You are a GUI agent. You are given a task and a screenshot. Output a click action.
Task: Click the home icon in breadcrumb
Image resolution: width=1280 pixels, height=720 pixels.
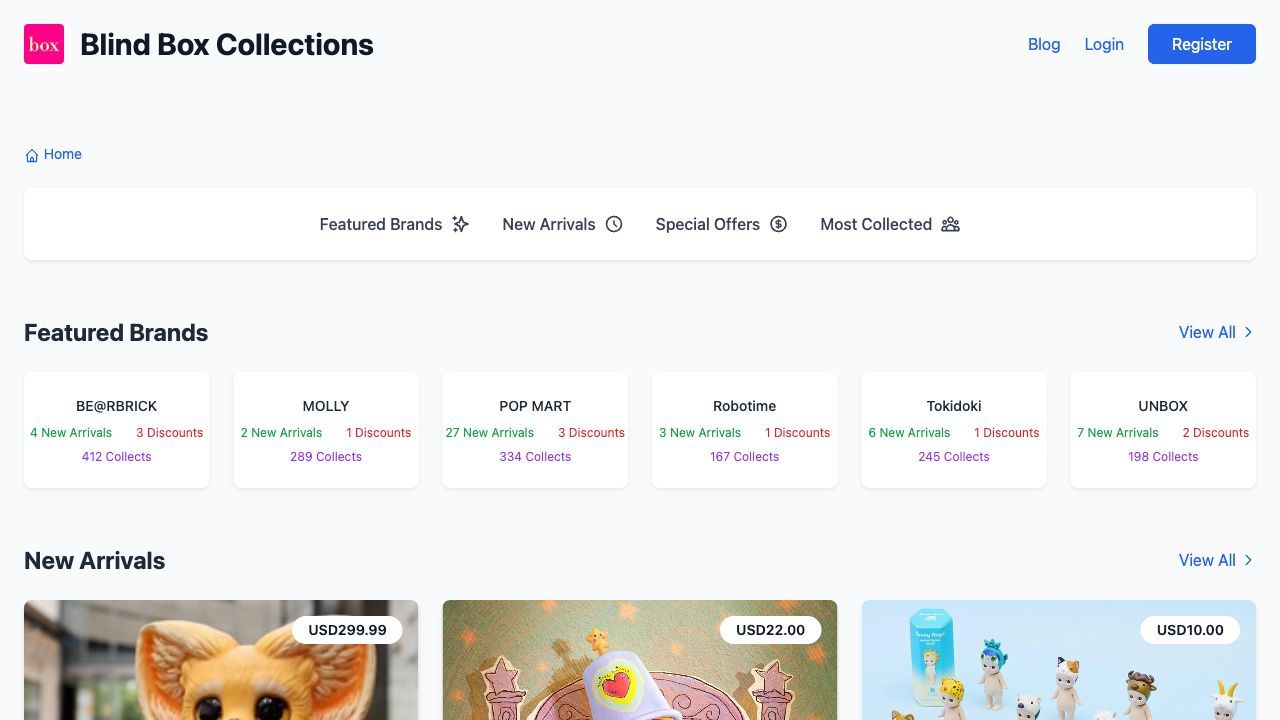(x=32, y=155)
